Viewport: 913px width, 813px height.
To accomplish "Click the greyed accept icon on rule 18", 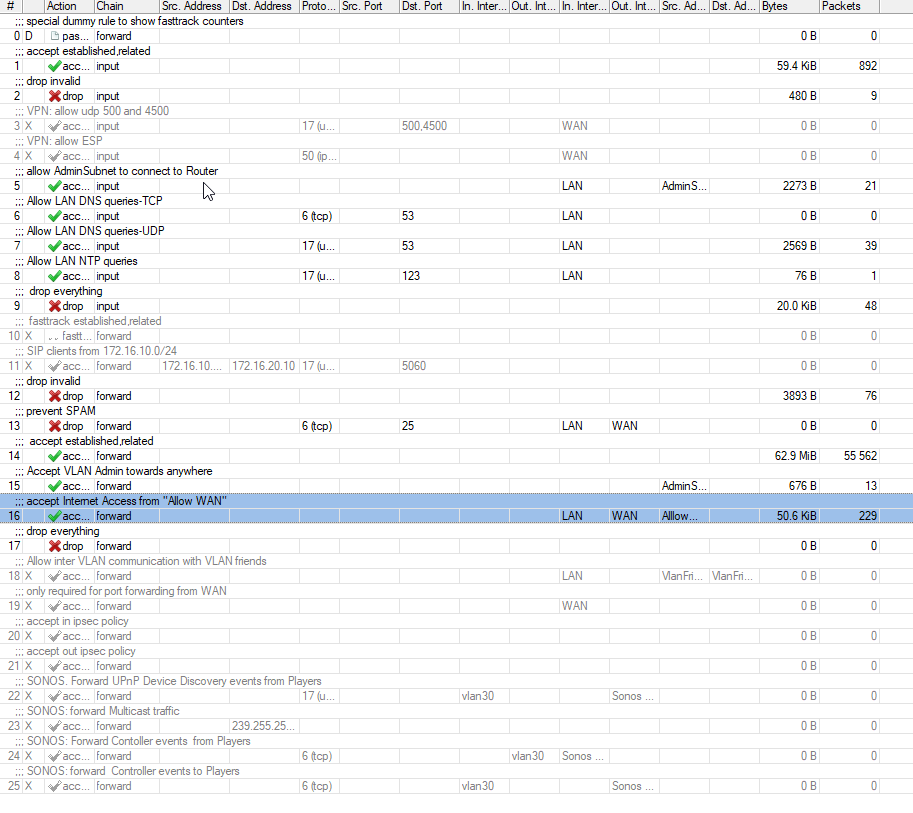I will (x=55, y=576).
